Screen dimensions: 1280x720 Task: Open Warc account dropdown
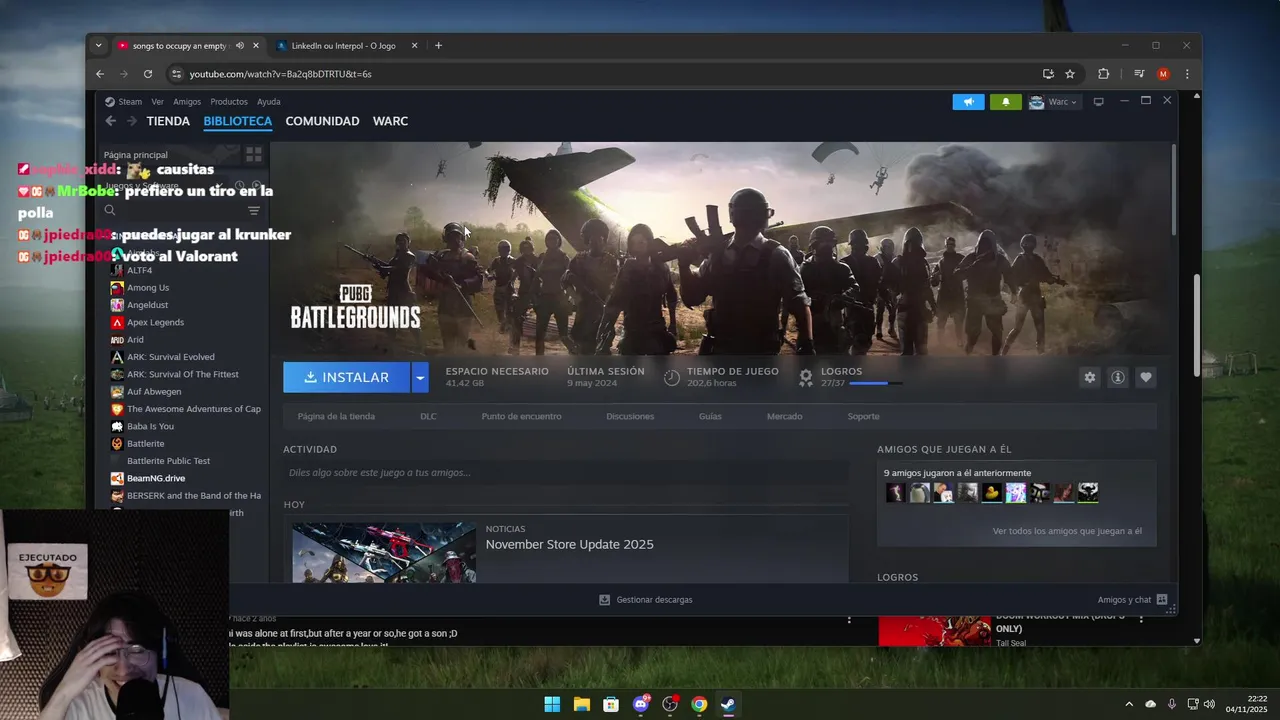tap(1053, 102)
